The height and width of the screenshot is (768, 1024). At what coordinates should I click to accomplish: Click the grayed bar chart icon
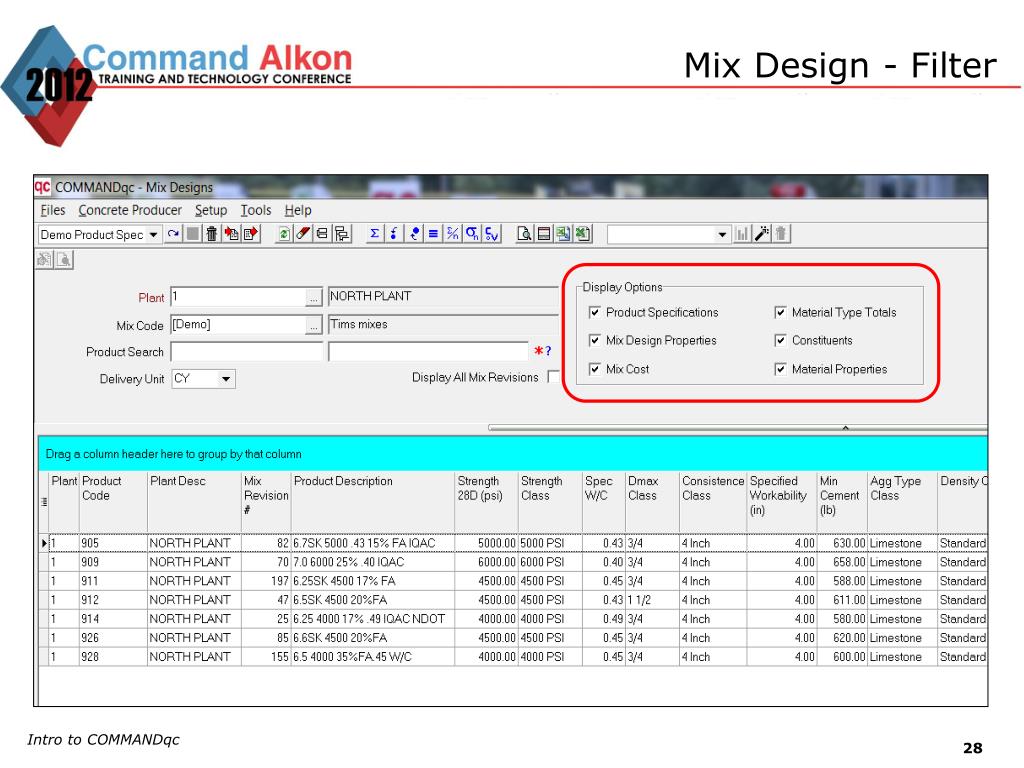tap(741, 234)
